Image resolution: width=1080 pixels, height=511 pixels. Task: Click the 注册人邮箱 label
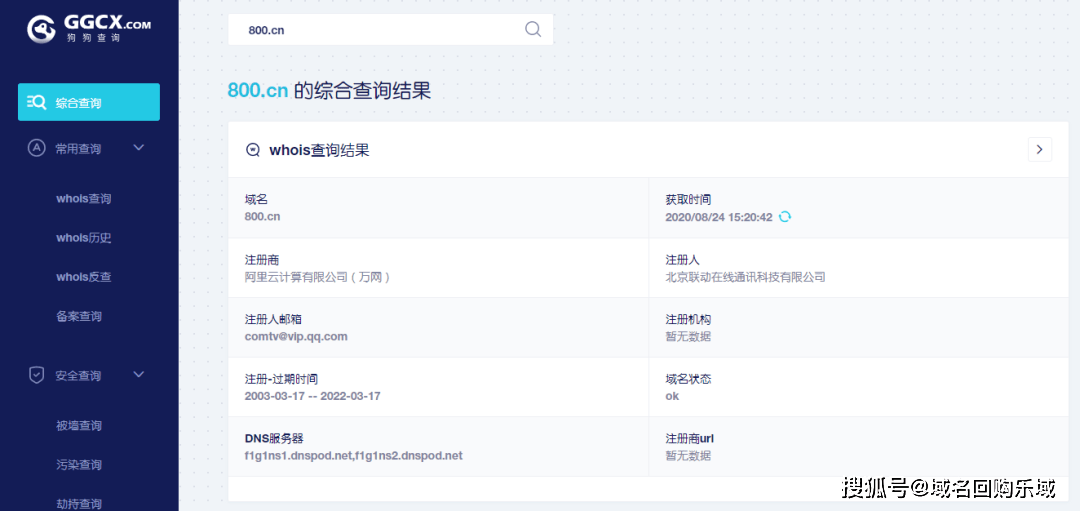click(x=273, y=320)
